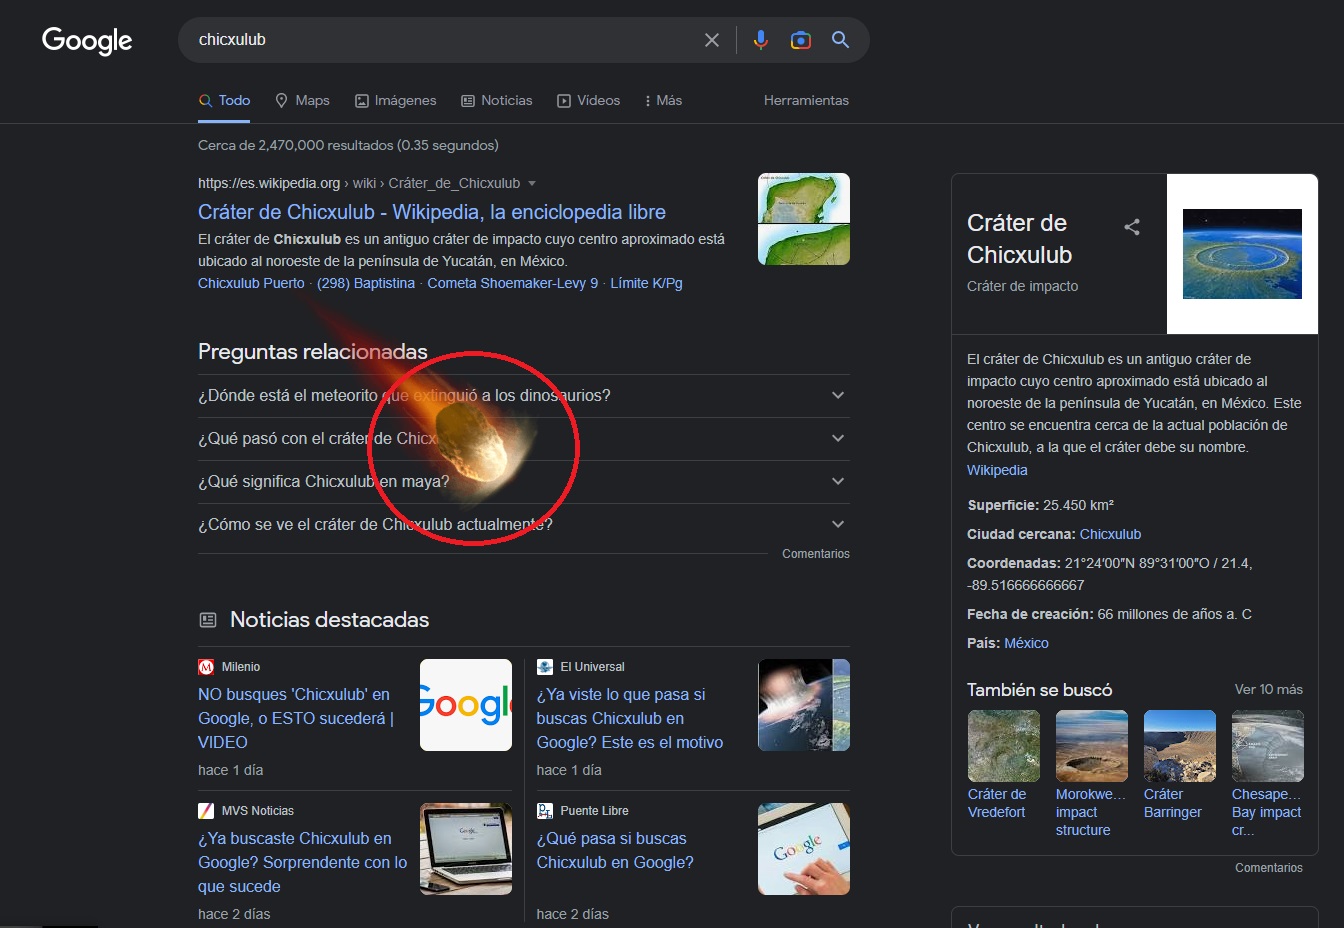Open Herramientas search tools
This screenshot has width=1344, height=928.
[x=806, y=100]
